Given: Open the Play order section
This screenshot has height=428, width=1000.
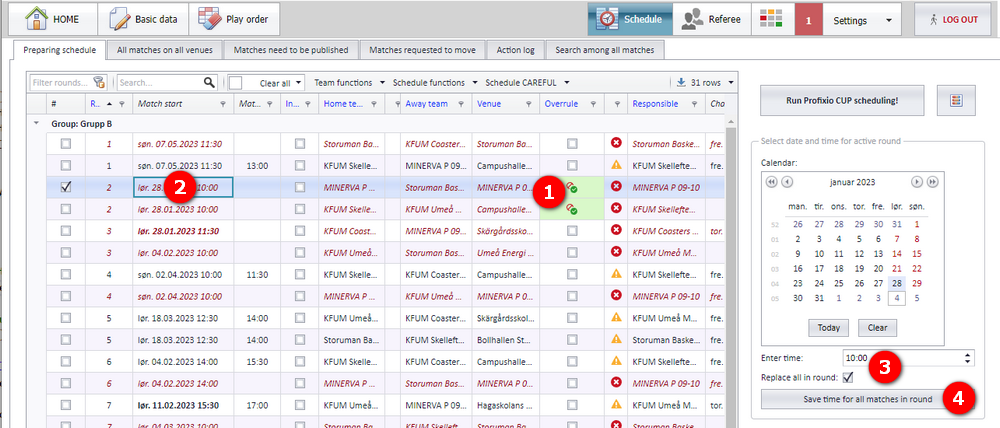Looking at the screenshot, I should click(x=234, y=19).
